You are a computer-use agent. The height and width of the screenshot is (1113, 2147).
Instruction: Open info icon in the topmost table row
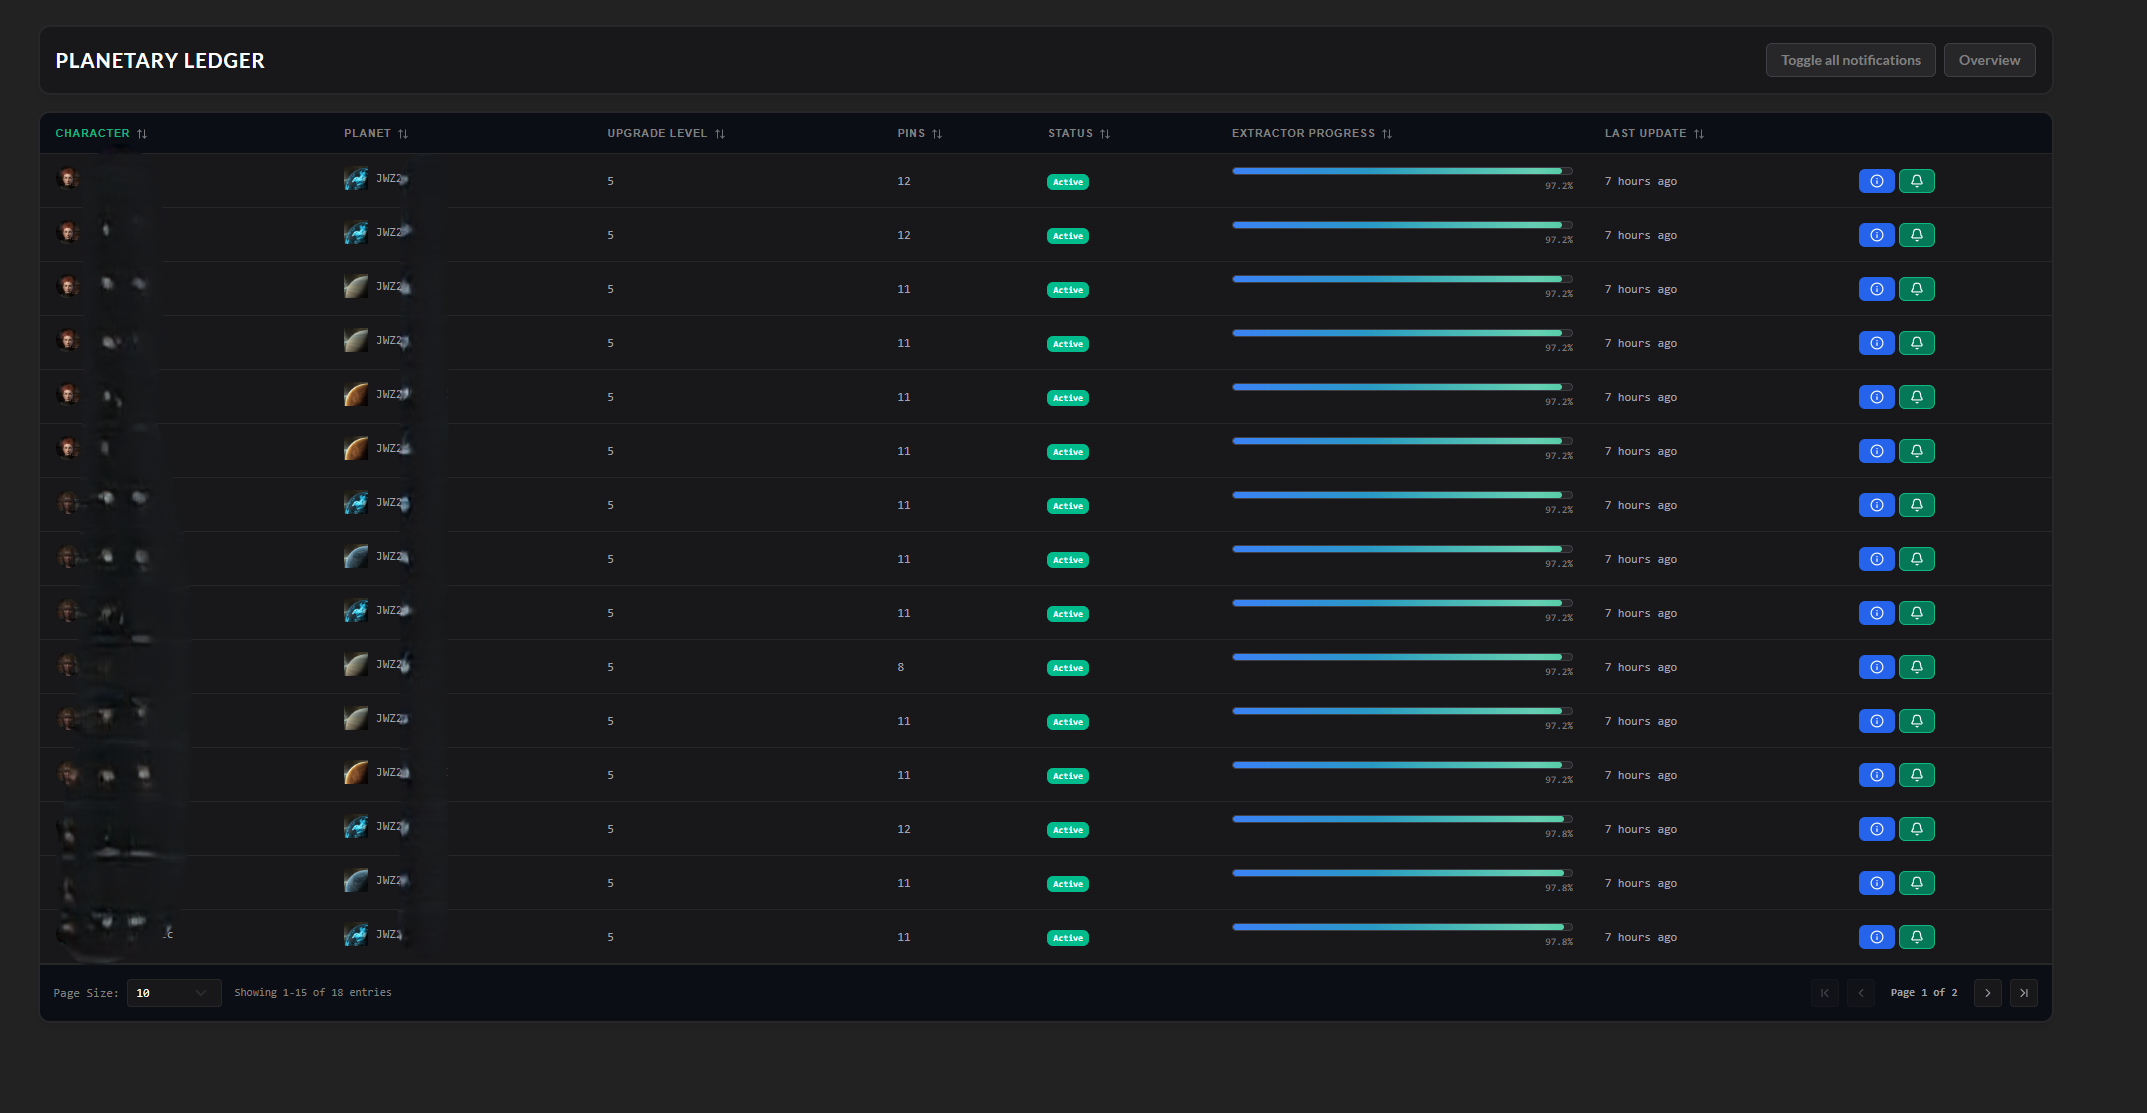(x=1876, y=181)
